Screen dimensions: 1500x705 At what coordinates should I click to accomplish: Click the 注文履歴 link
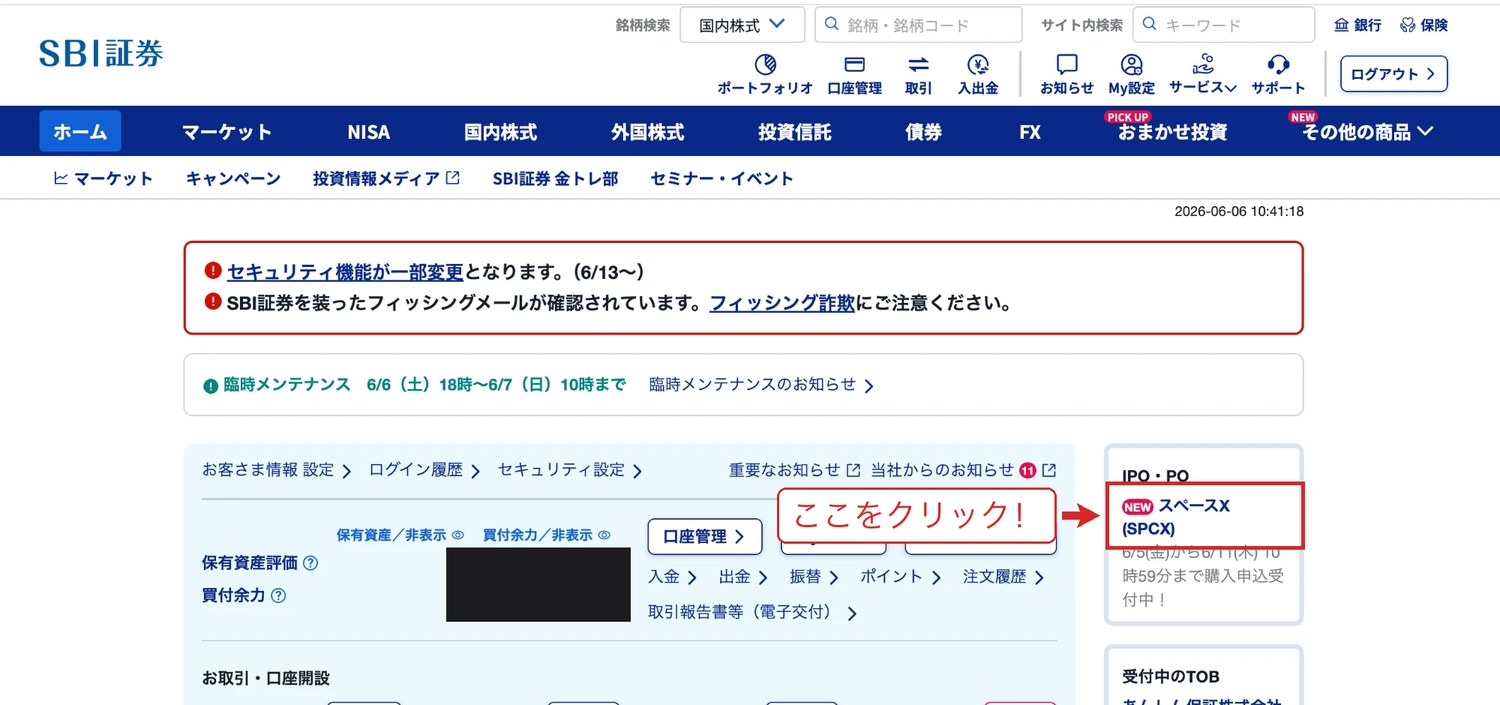(x=1003, y=577)
